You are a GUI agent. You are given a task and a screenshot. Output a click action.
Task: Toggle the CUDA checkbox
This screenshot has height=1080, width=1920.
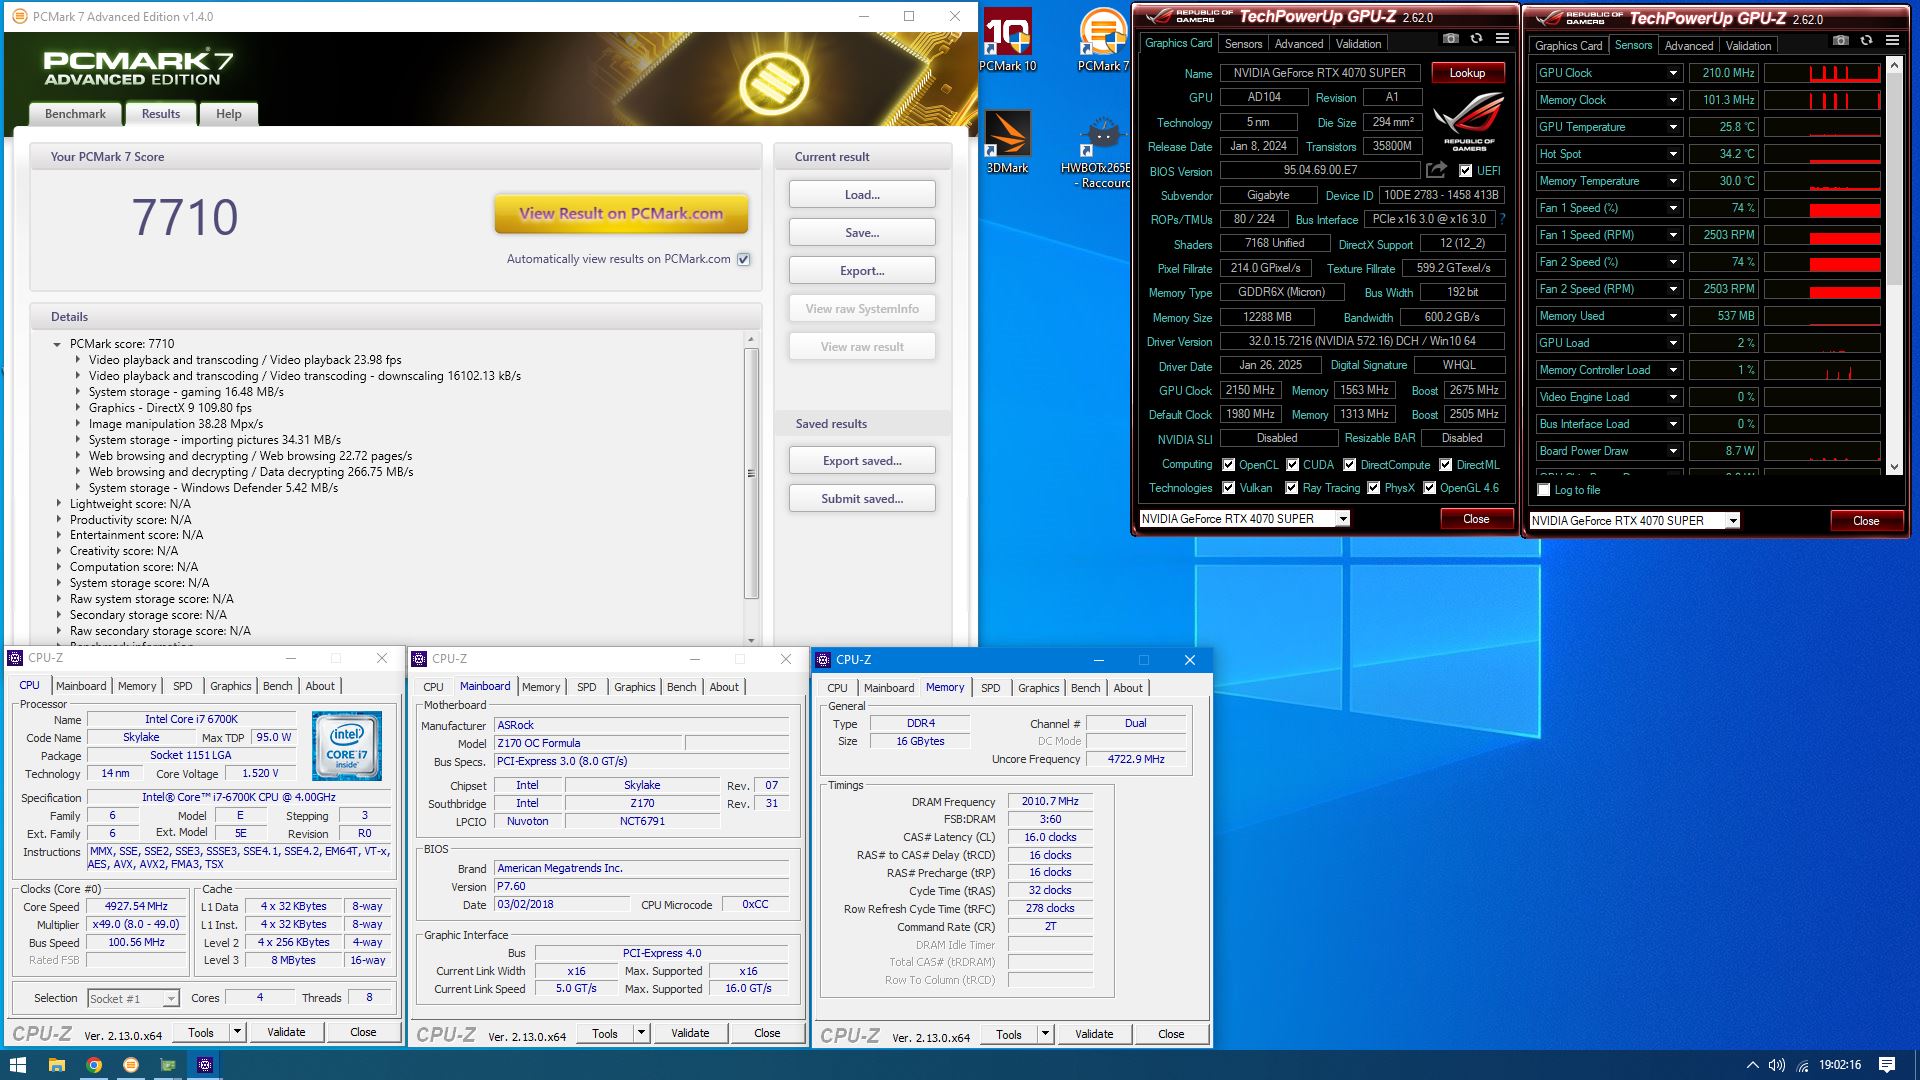(1292, 465)
